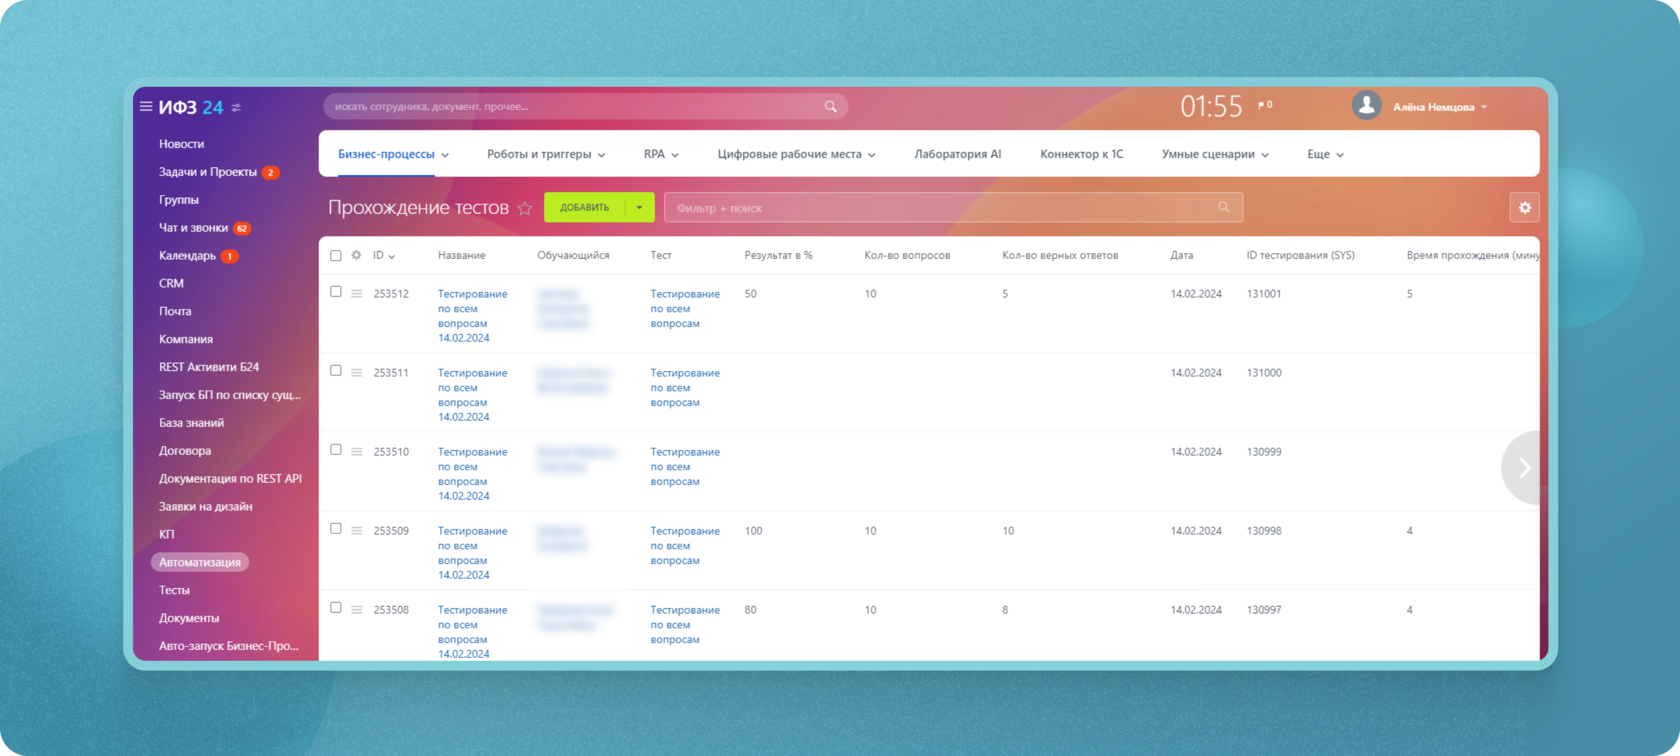This screenshot has height=756, width=1680.
Task: Check the row 253511 checkbox
Action: point(336,371)
